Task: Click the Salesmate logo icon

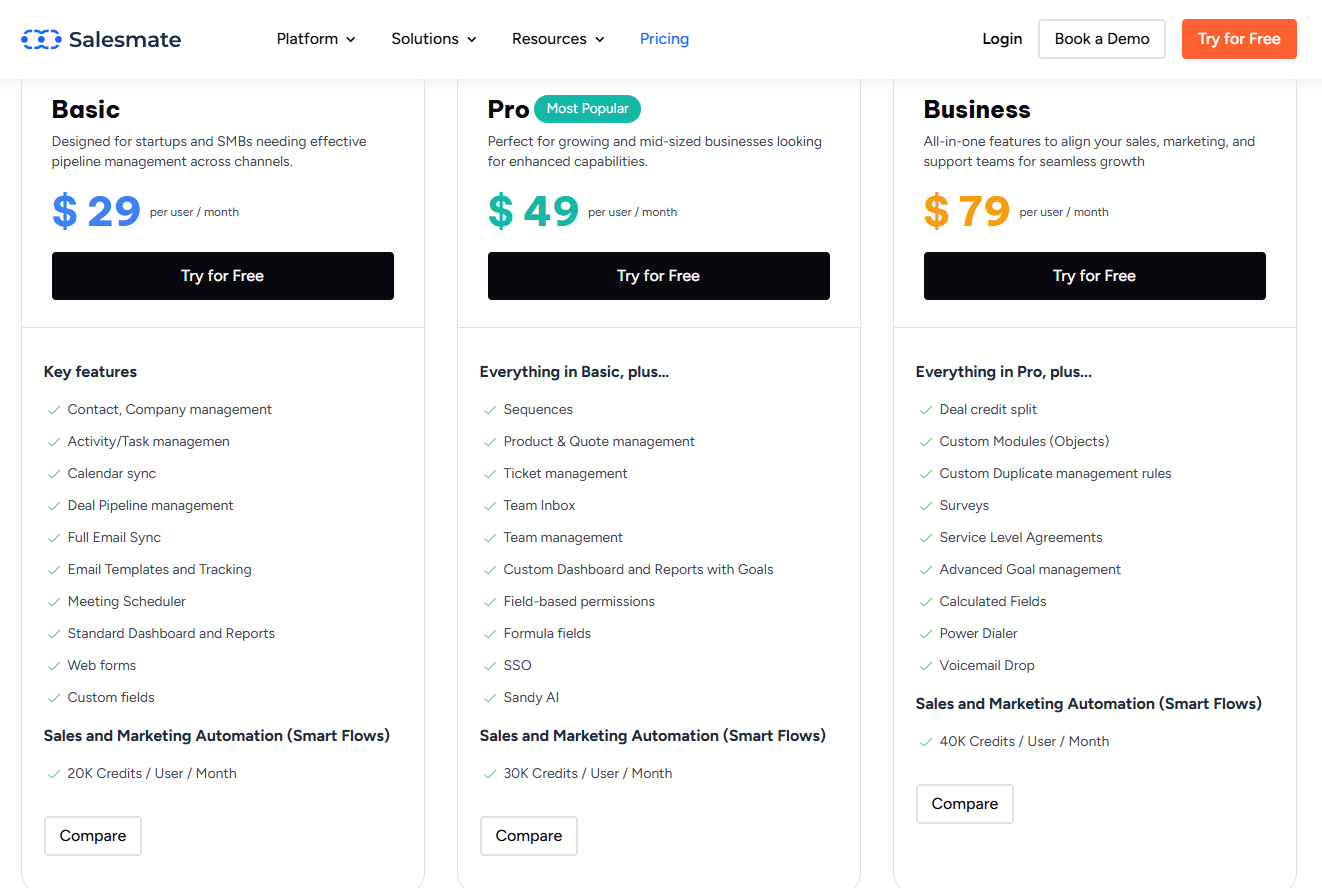Action: point(41,39)
